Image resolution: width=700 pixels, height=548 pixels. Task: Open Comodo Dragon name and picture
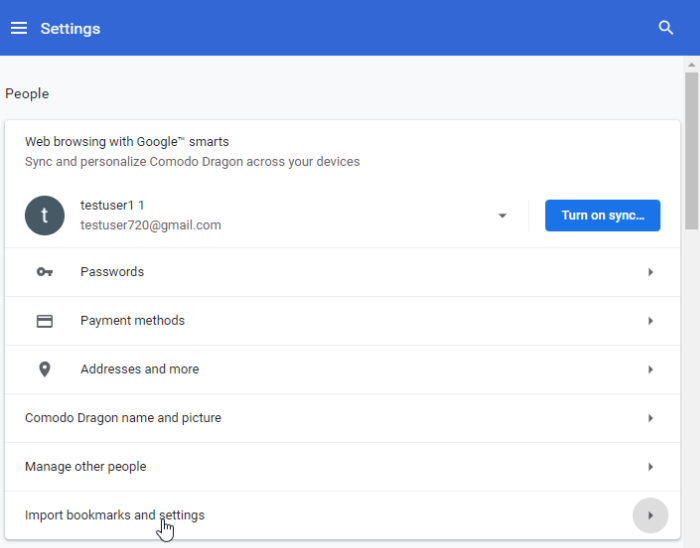point(342,418)
